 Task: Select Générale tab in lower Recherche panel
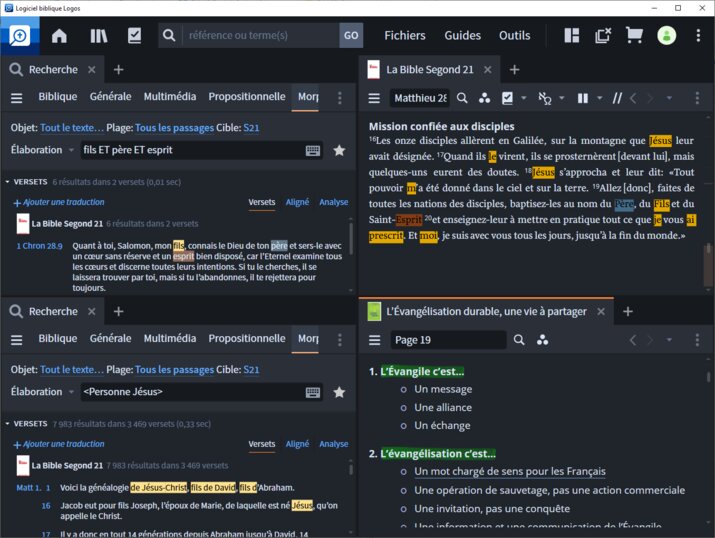110,339
